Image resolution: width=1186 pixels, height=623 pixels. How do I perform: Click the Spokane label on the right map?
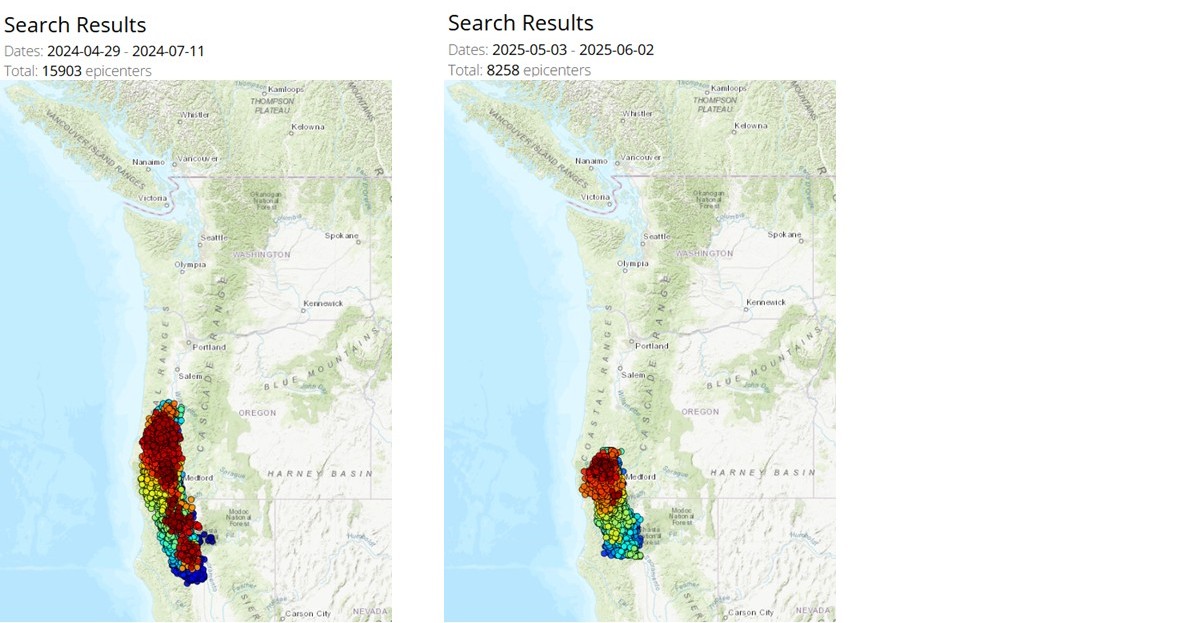coord(784,234)
